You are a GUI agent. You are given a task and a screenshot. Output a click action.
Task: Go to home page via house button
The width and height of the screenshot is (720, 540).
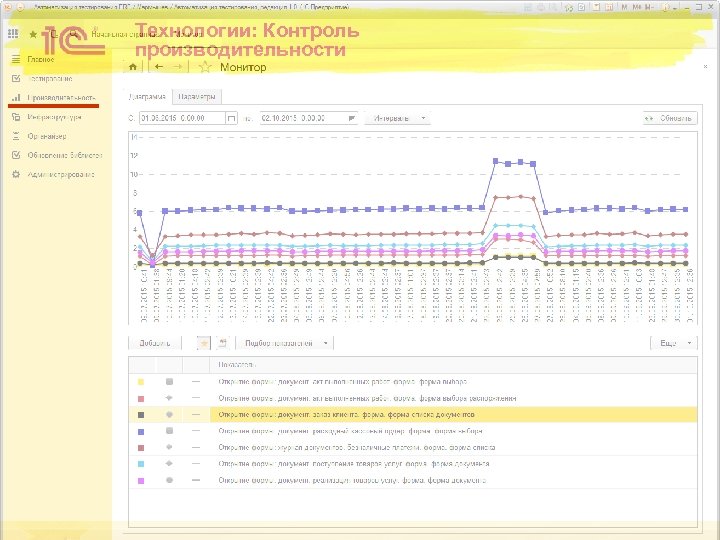pos(133,67)
